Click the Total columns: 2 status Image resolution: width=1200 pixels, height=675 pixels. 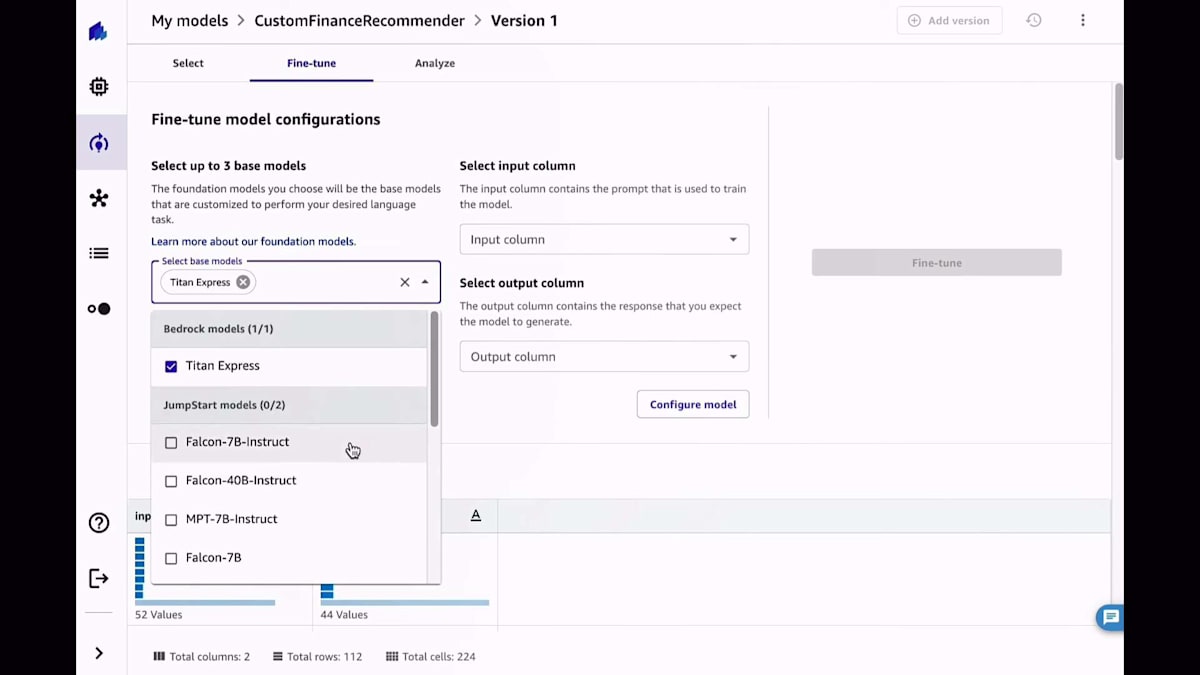click(x=202, y=657)
